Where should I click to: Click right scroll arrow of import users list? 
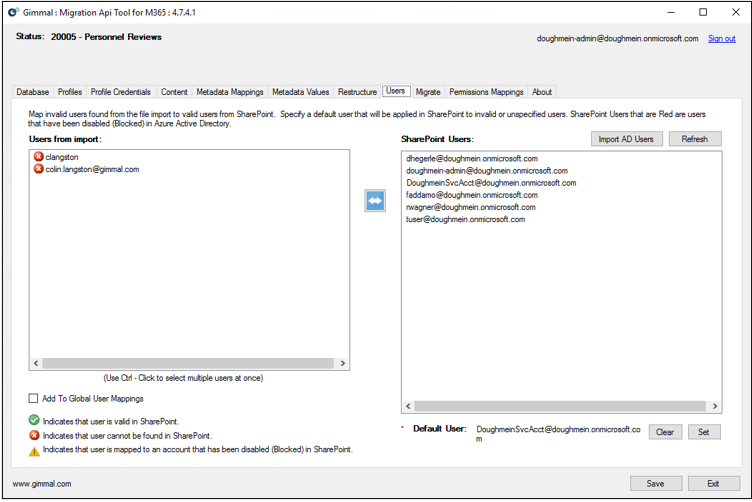point(343,364)
